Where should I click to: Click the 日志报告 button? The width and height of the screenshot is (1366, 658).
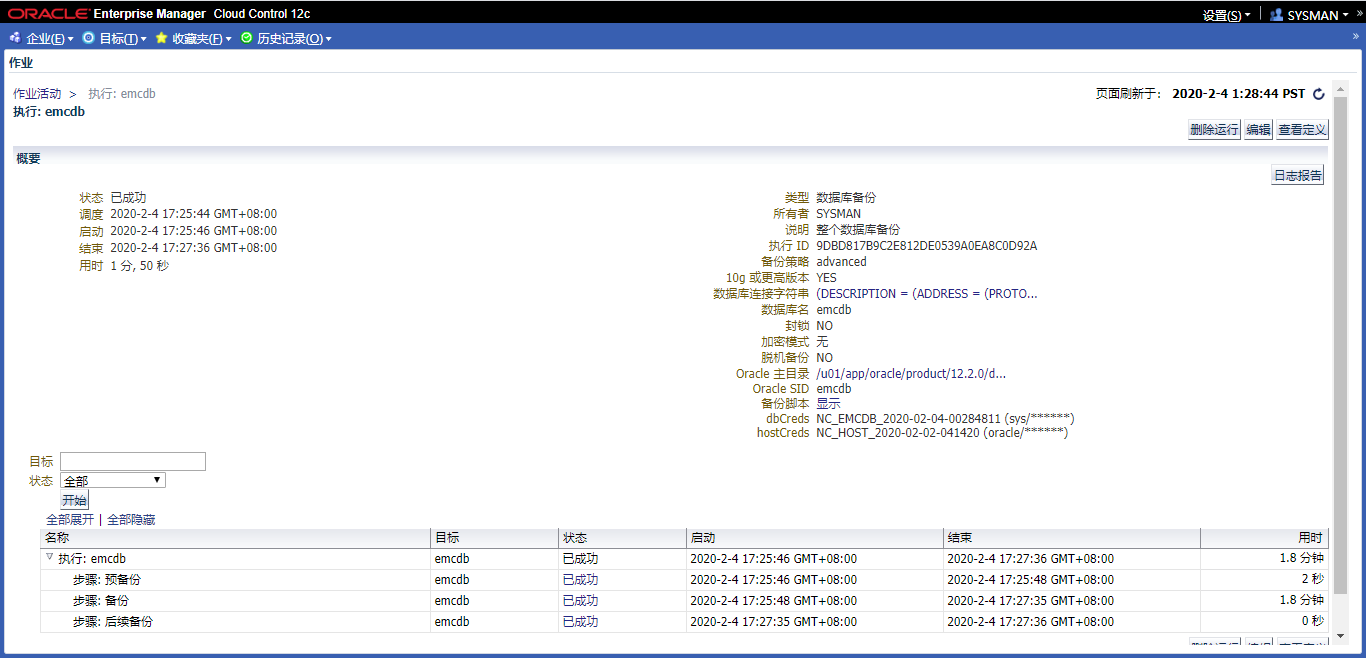1297,176
